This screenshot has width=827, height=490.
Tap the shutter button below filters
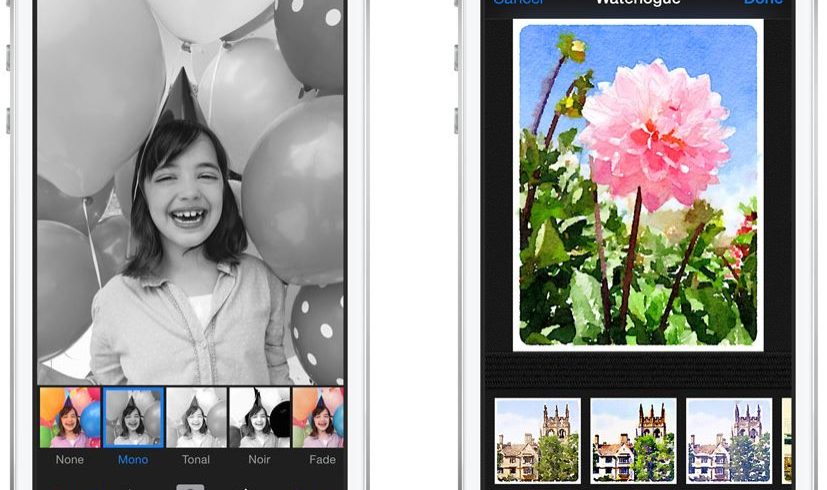click(x=190, y=487)
